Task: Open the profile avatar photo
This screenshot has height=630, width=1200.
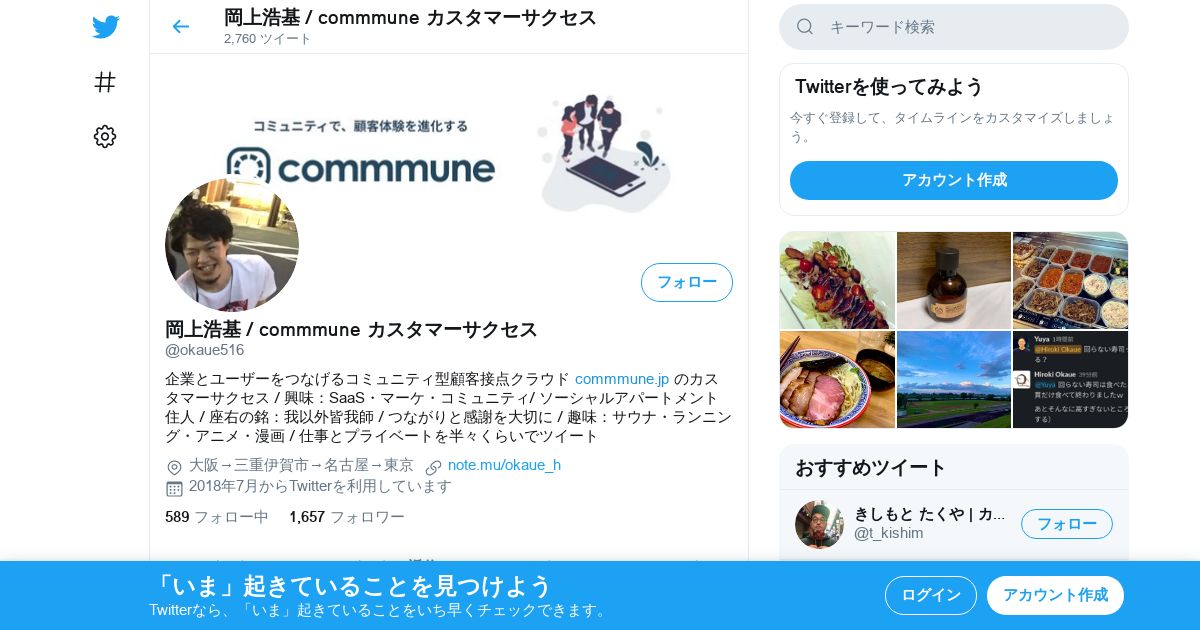Action: click(x=232, y=245)
